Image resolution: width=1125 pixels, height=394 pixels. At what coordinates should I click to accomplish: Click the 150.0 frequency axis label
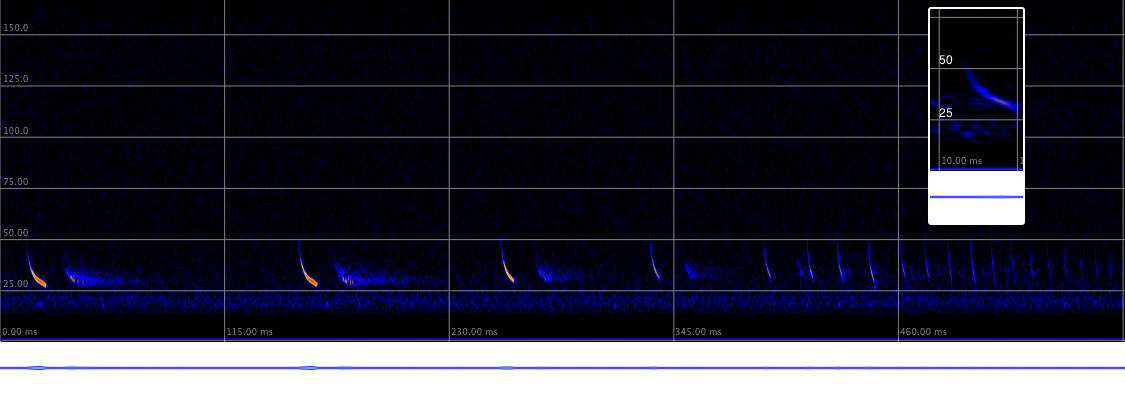click(16, 28)
